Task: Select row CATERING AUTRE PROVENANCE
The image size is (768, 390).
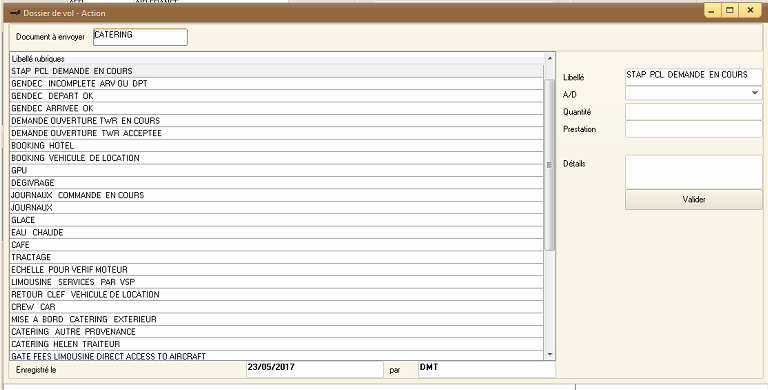Action: 277,332
